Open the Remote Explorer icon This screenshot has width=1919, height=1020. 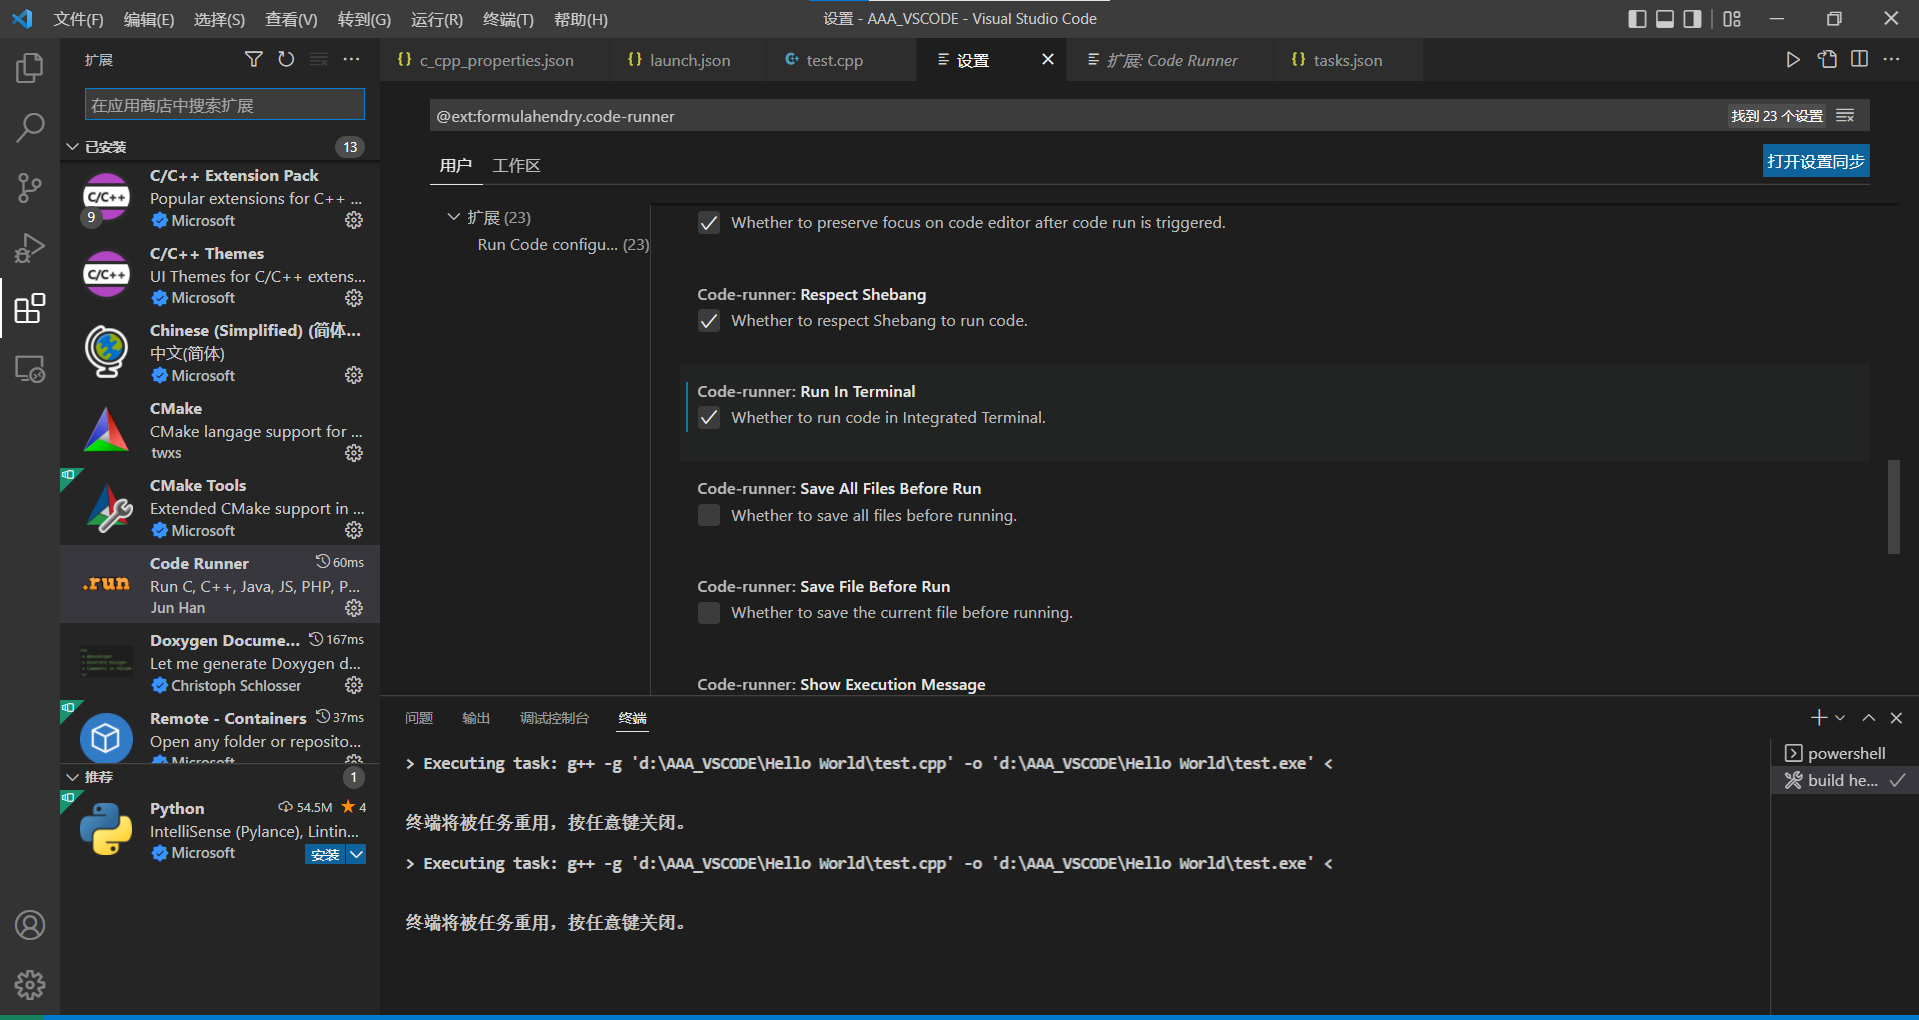pyautogui.click(x=30, y=369)
